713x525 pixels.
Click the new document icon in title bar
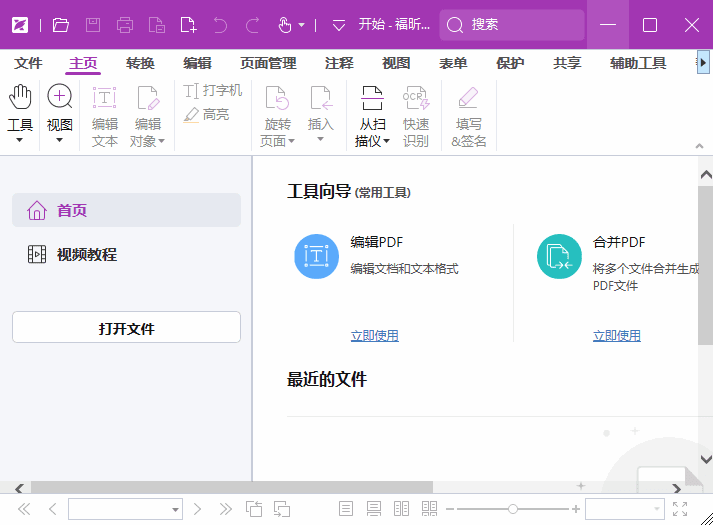(188, 25)
